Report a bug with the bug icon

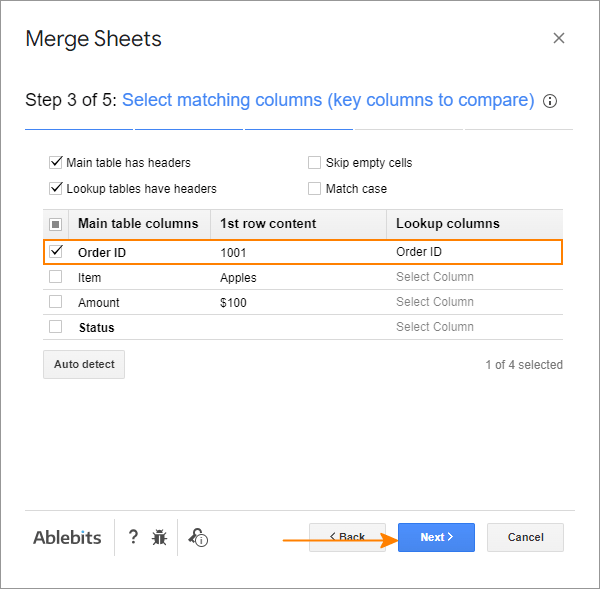coord(159,537)
